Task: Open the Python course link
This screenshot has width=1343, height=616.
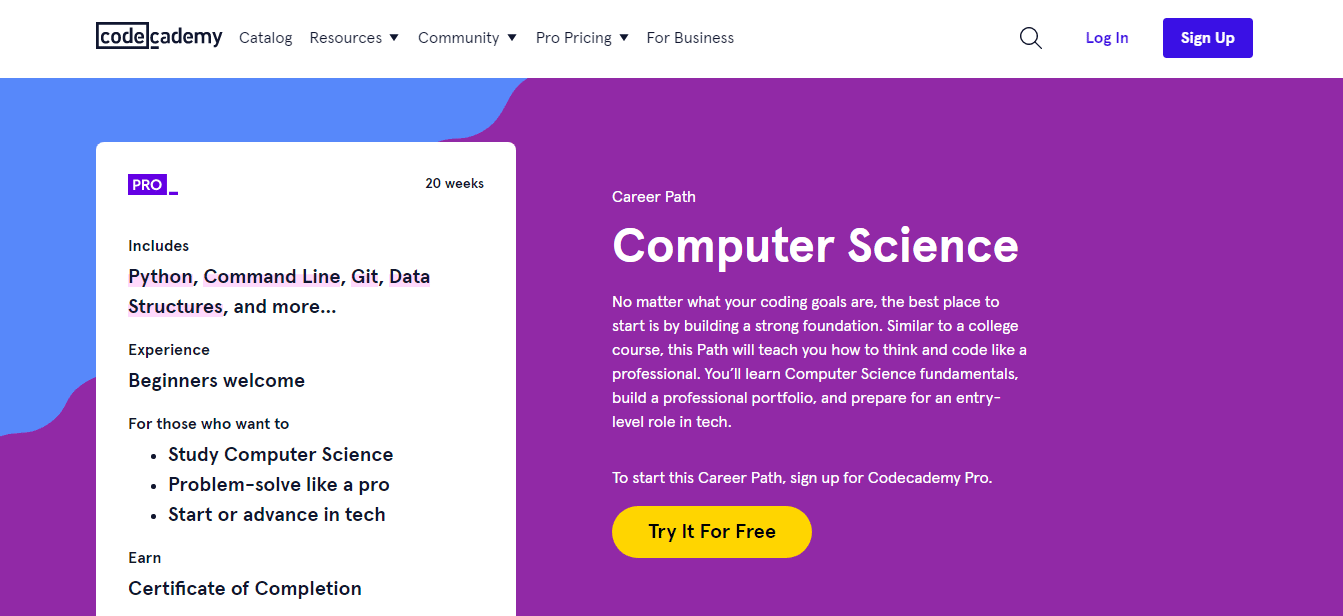Action: click(159, 276)
